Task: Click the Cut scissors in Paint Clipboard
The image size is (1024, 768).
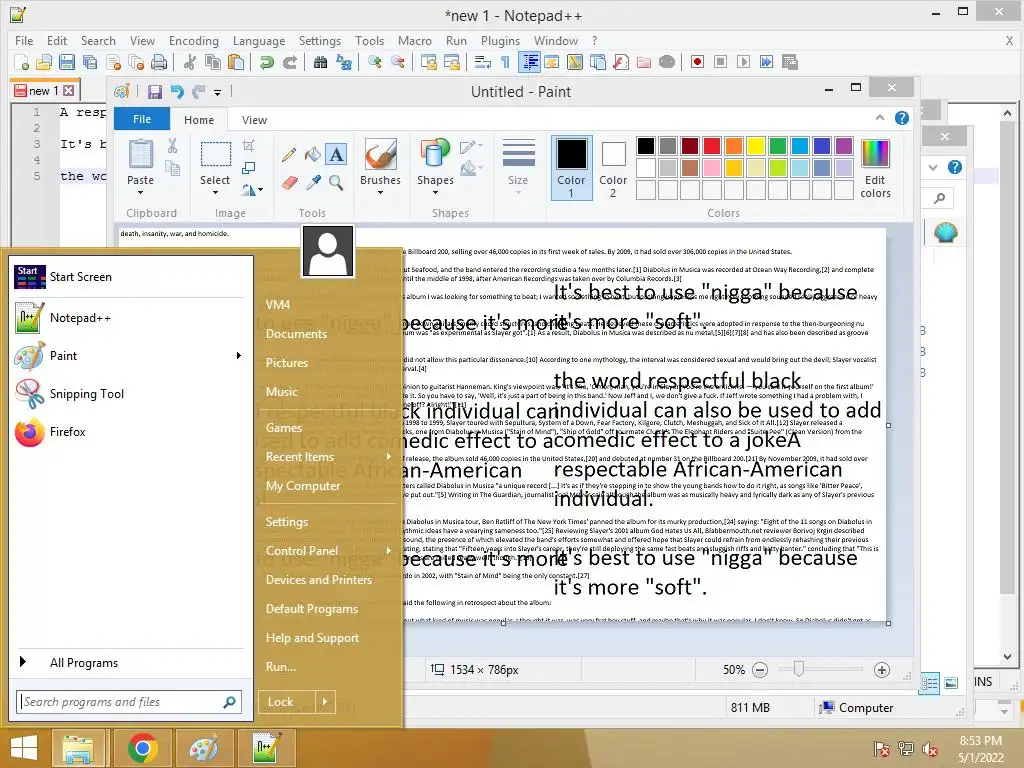Action: [172, 146]
